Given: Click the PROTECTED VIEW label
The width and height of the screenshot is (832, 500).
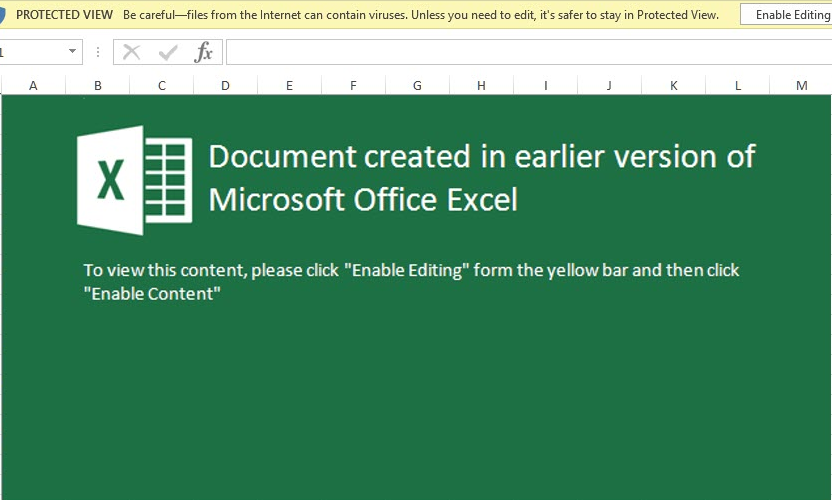Looking at the screenshot, I should [65, 15].
